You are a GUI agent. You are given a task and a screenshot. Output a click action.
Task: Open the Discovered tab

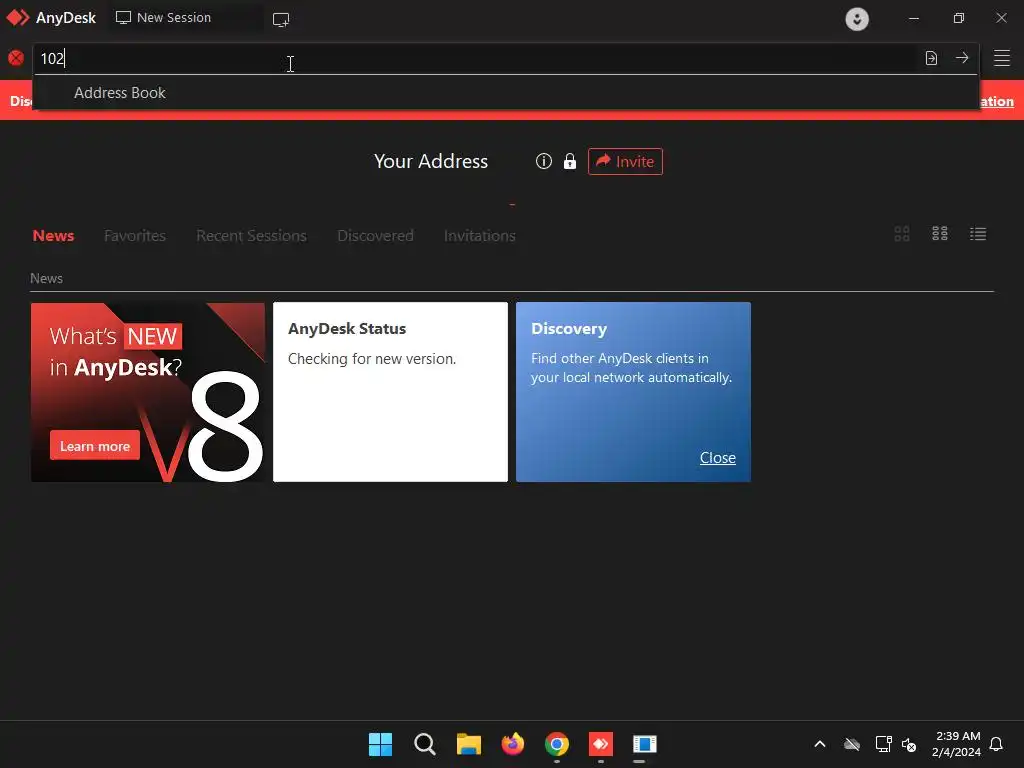[x=376, y=236]
